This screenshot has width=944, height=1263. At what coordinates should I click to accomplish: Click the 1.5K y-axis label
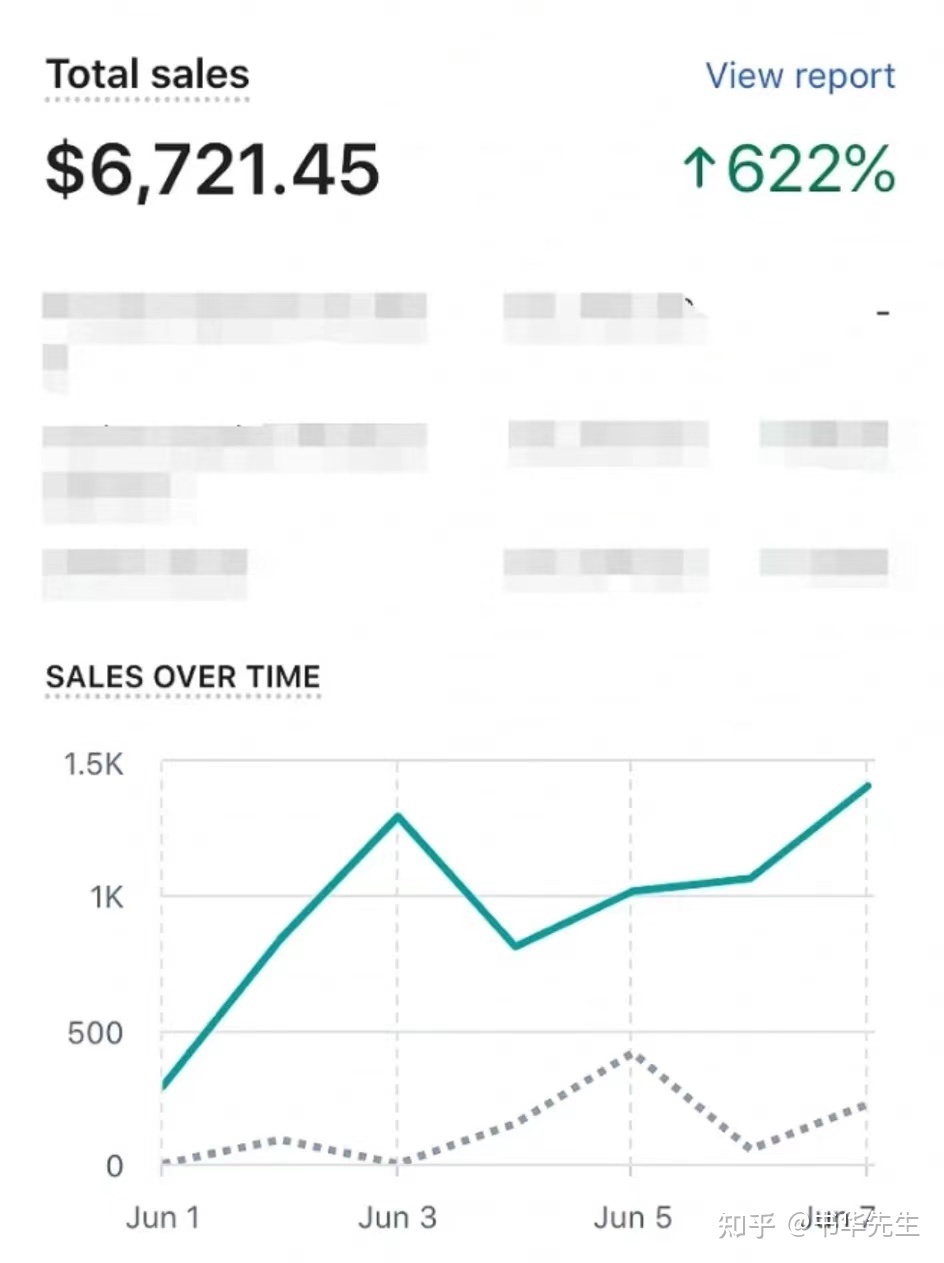click(93, 765)
